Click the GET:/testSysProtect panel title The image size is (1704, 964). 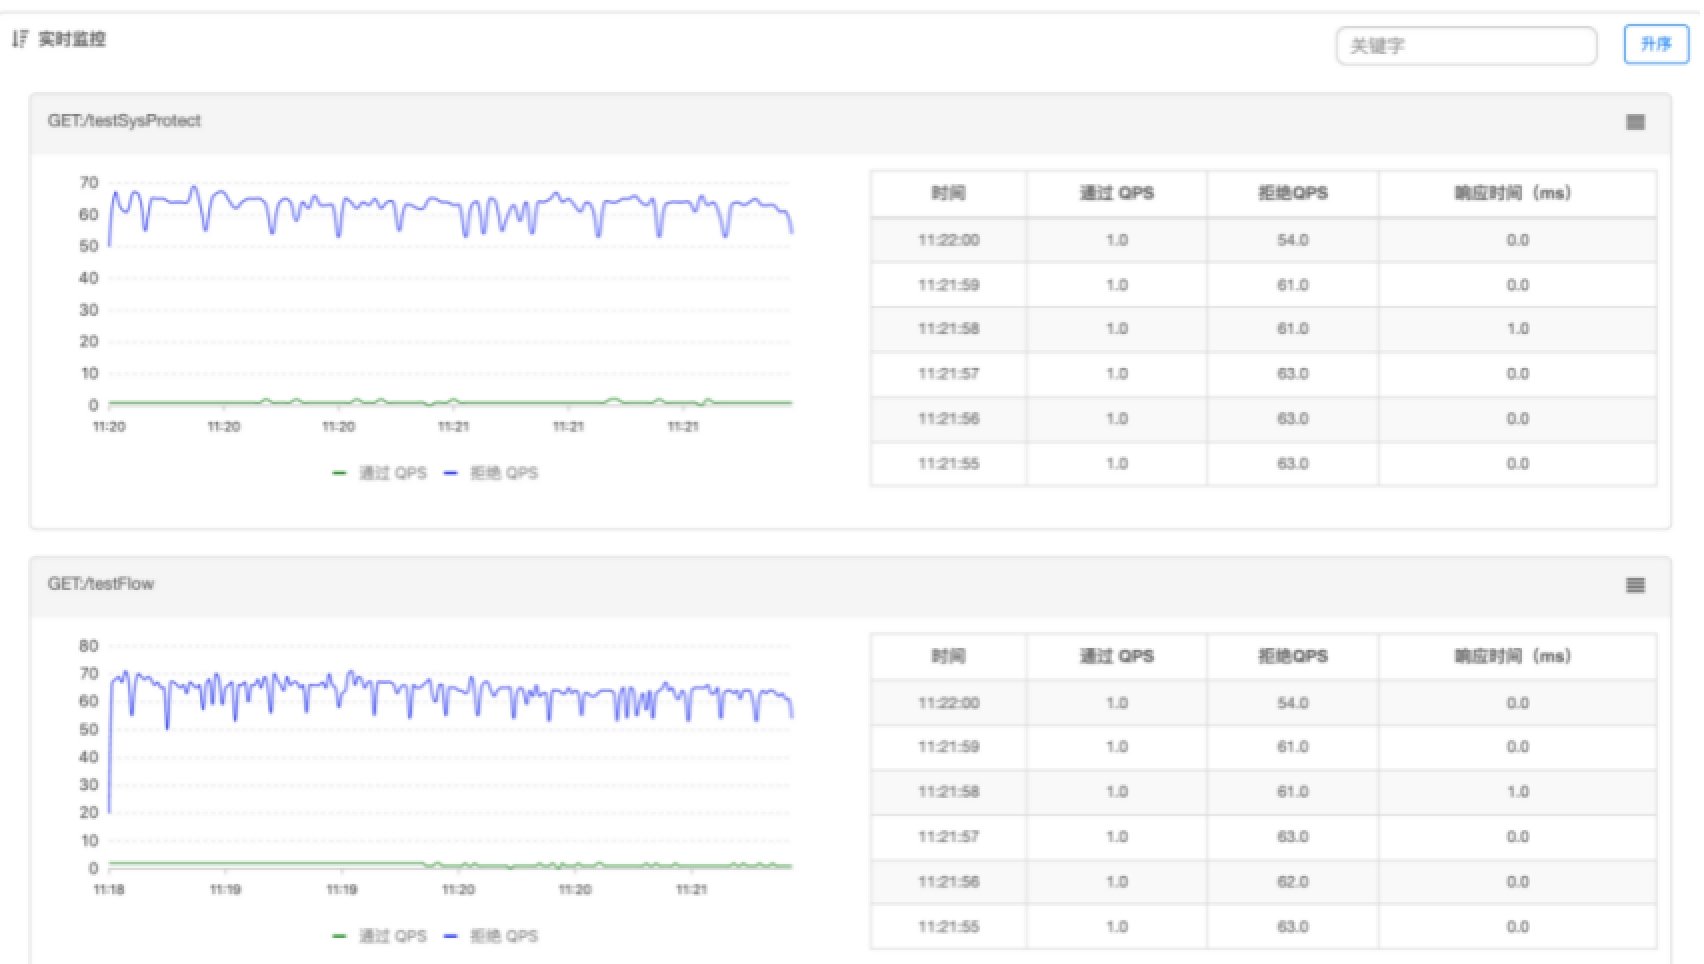coord(124,121)
